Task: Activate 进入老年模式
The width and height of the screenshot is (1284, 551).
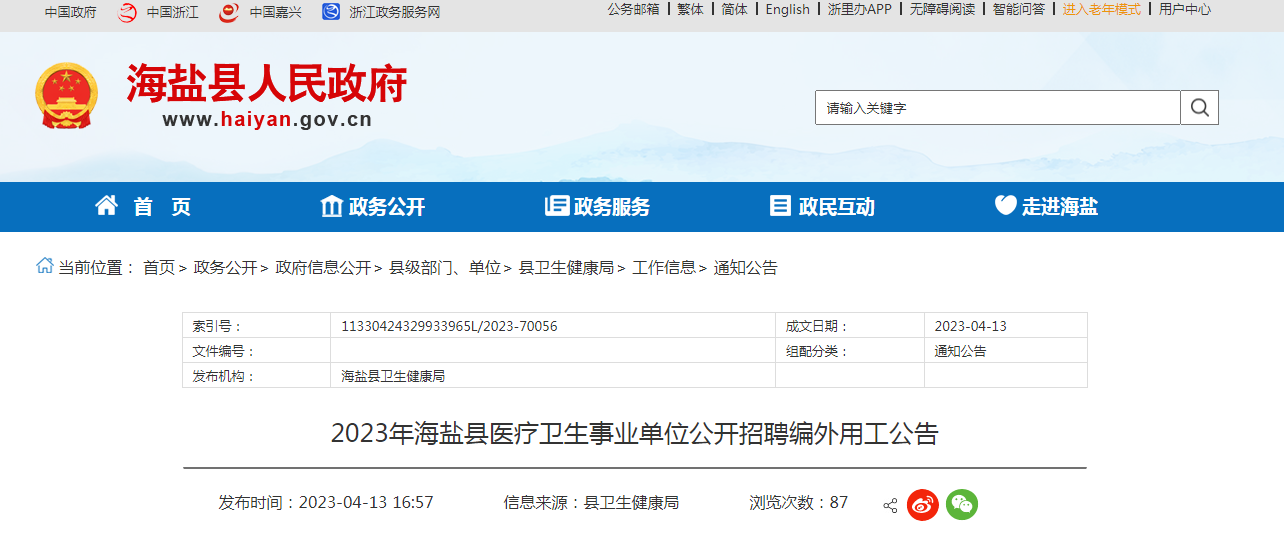Action: coord(1102,9)
